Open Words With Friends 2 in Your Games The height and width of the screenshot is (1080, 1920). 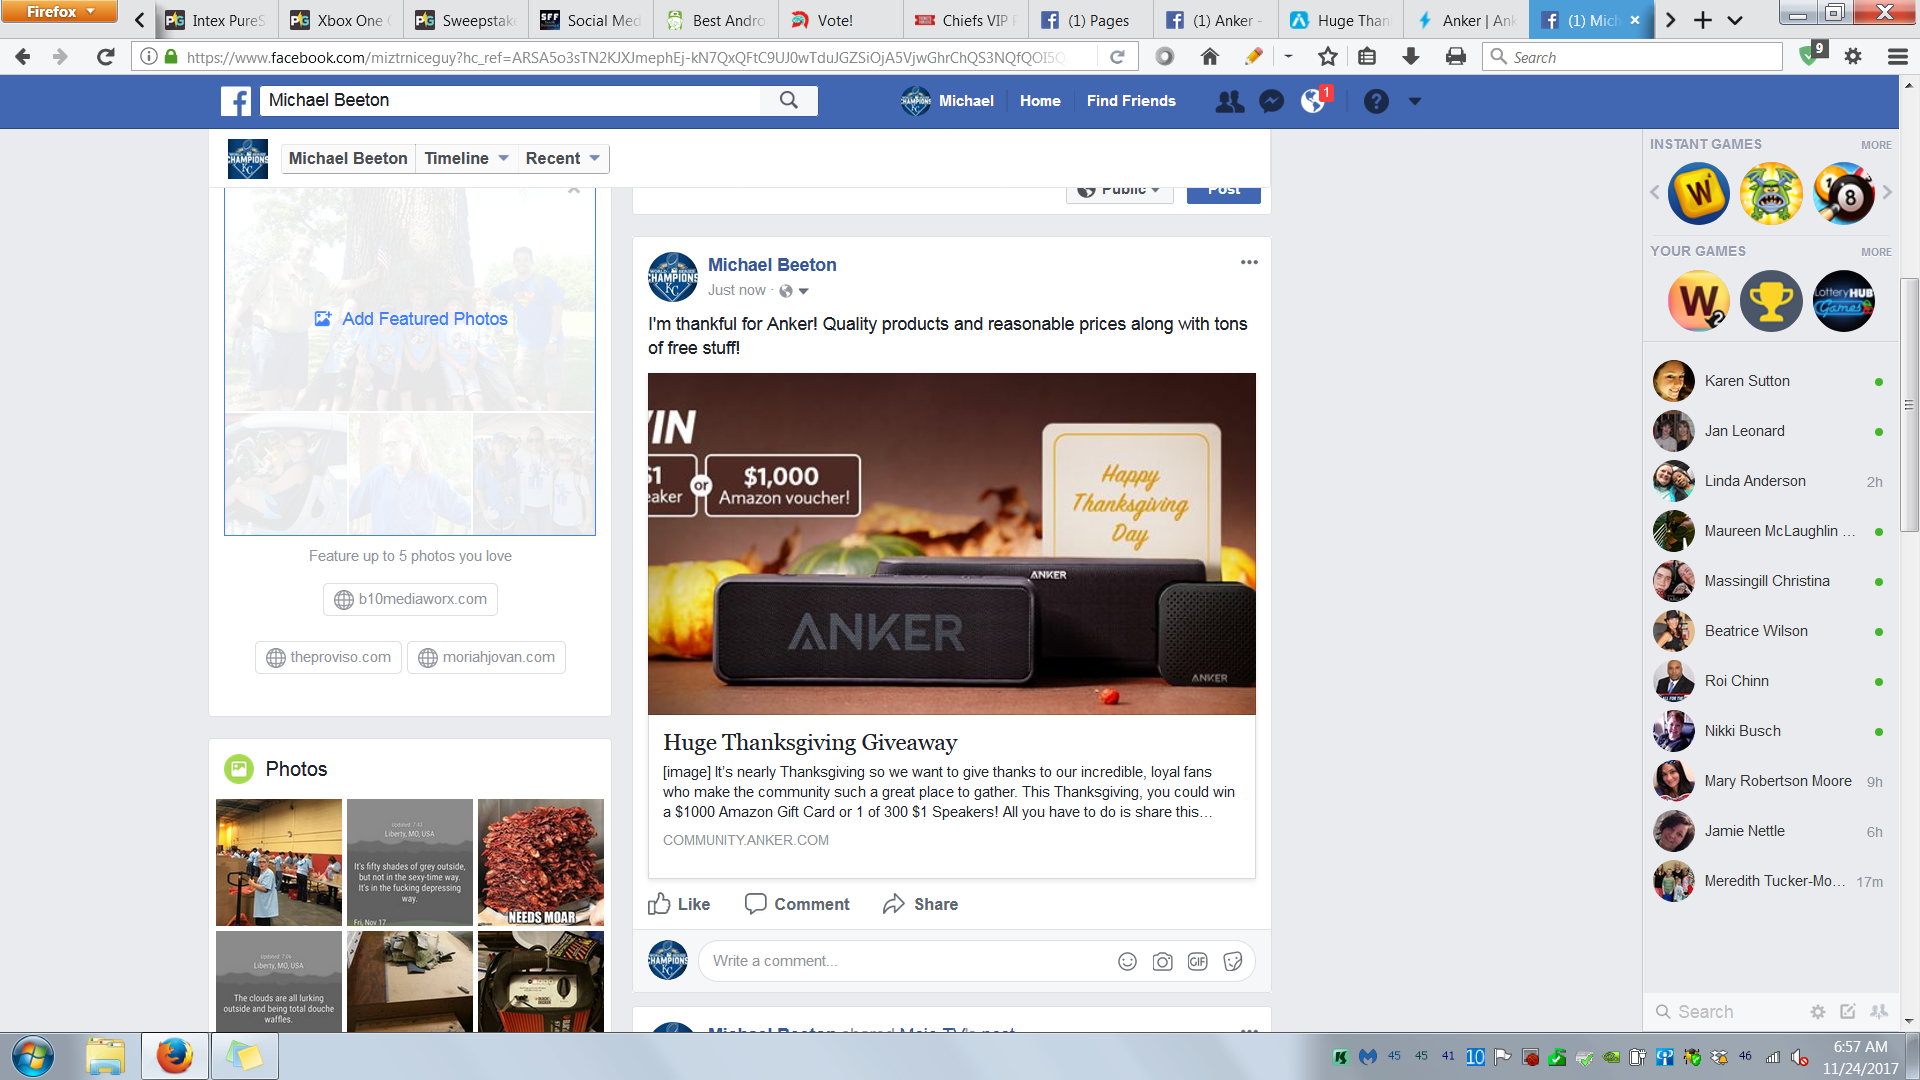tap(1699, 301)
